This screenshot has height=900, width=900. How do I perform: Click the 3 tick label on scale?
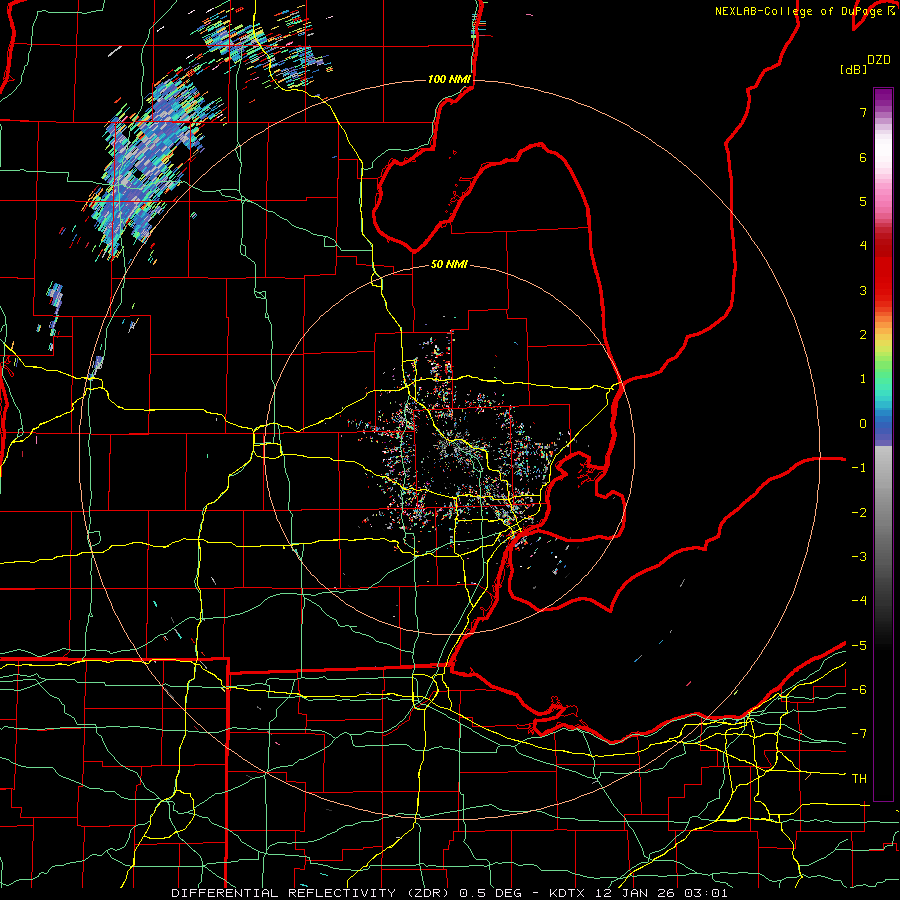[x=863, y=290]
